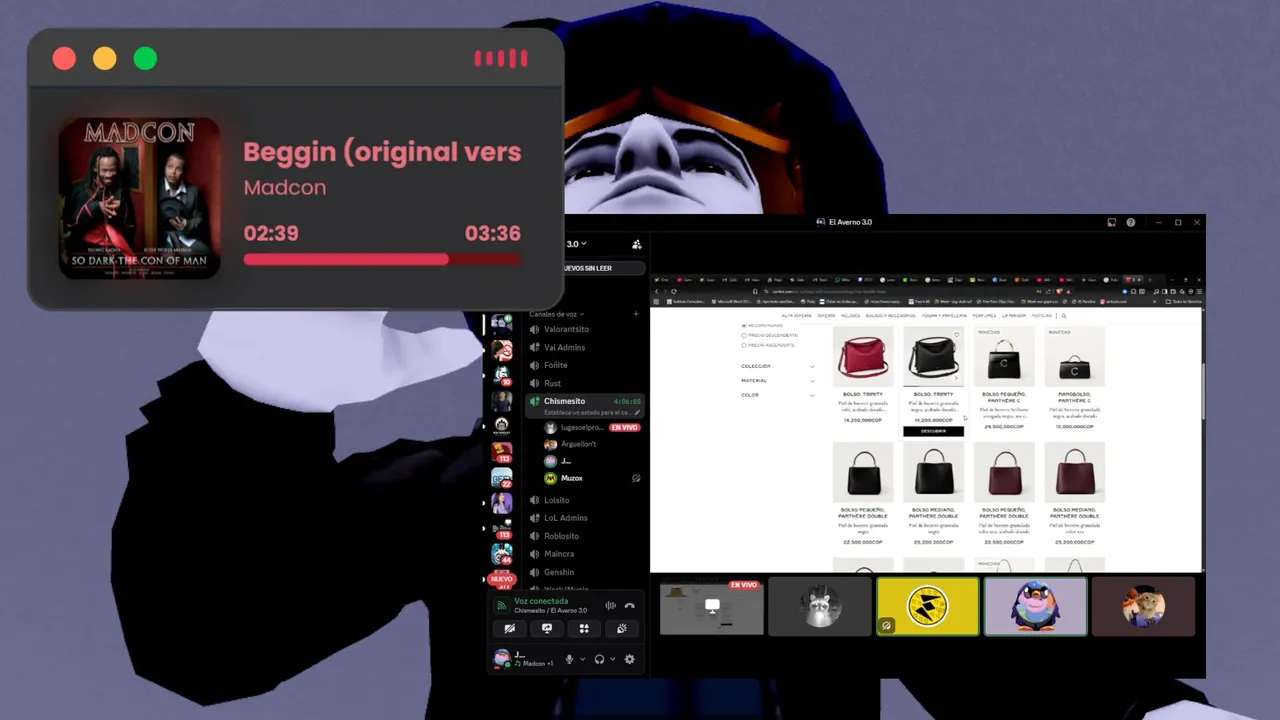The width and height of the screenshot is (1280, 720).
Task: Click the EN VIVO badge in channel list
Action: (624, 427)
